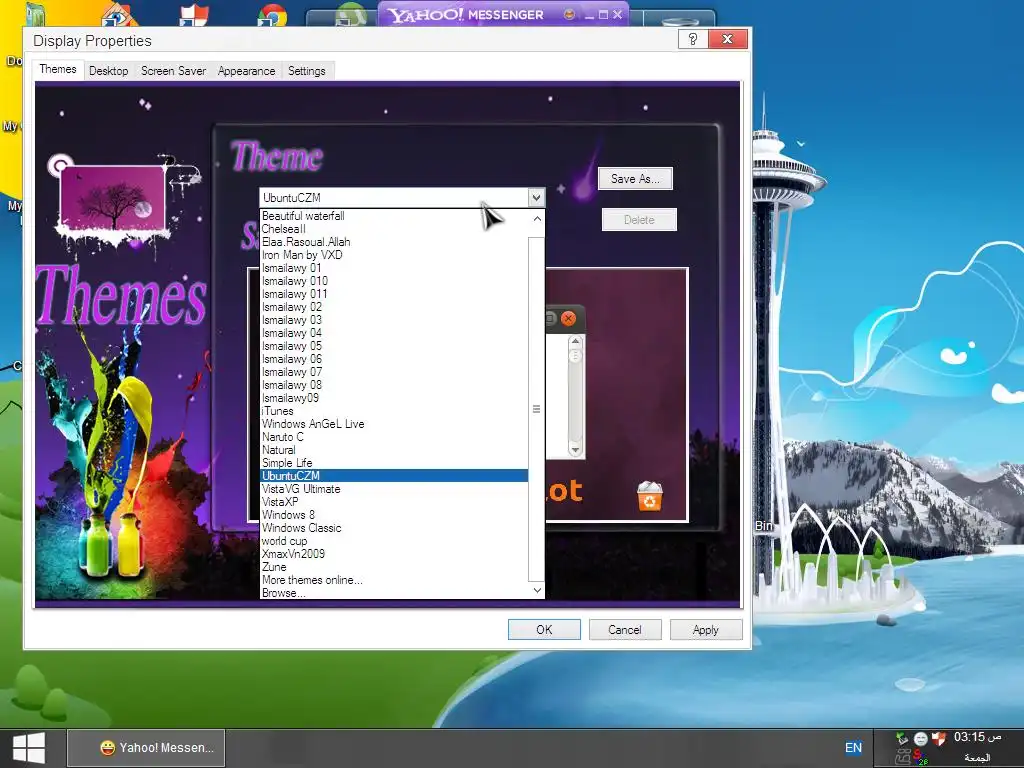Select highlighted 'UbuntuCZM' list entry
1024x768 pixels.
pos(394,476)
